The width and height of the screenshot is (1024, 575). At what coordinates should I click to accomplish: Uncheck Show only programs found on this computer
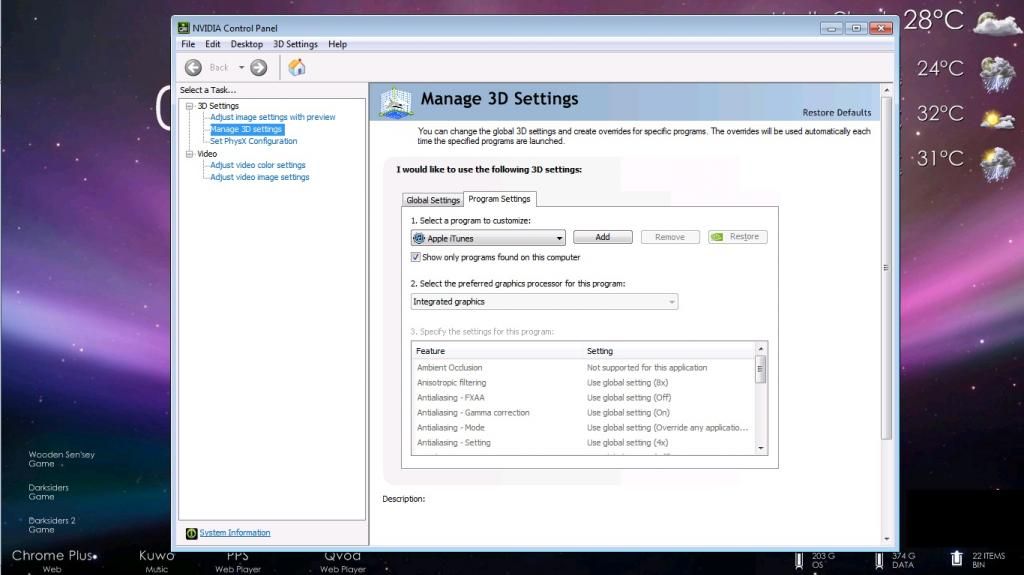416,257
